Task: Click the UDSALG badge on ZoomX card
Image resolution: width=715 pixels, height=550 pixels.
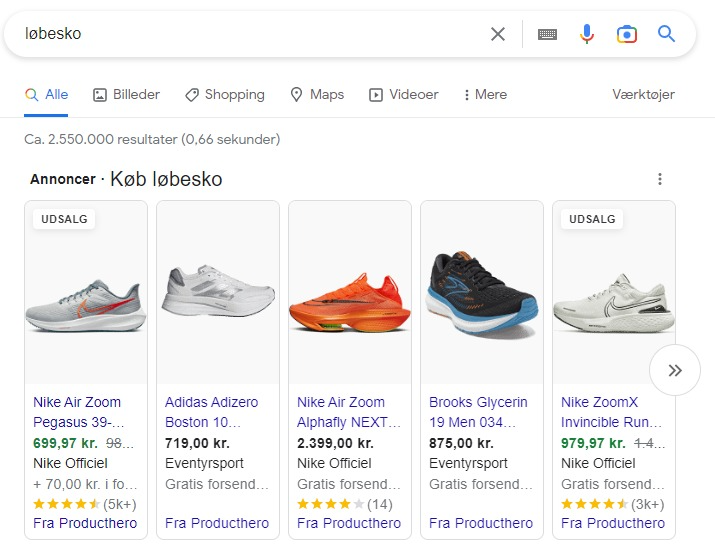Action: pos(592,219)
